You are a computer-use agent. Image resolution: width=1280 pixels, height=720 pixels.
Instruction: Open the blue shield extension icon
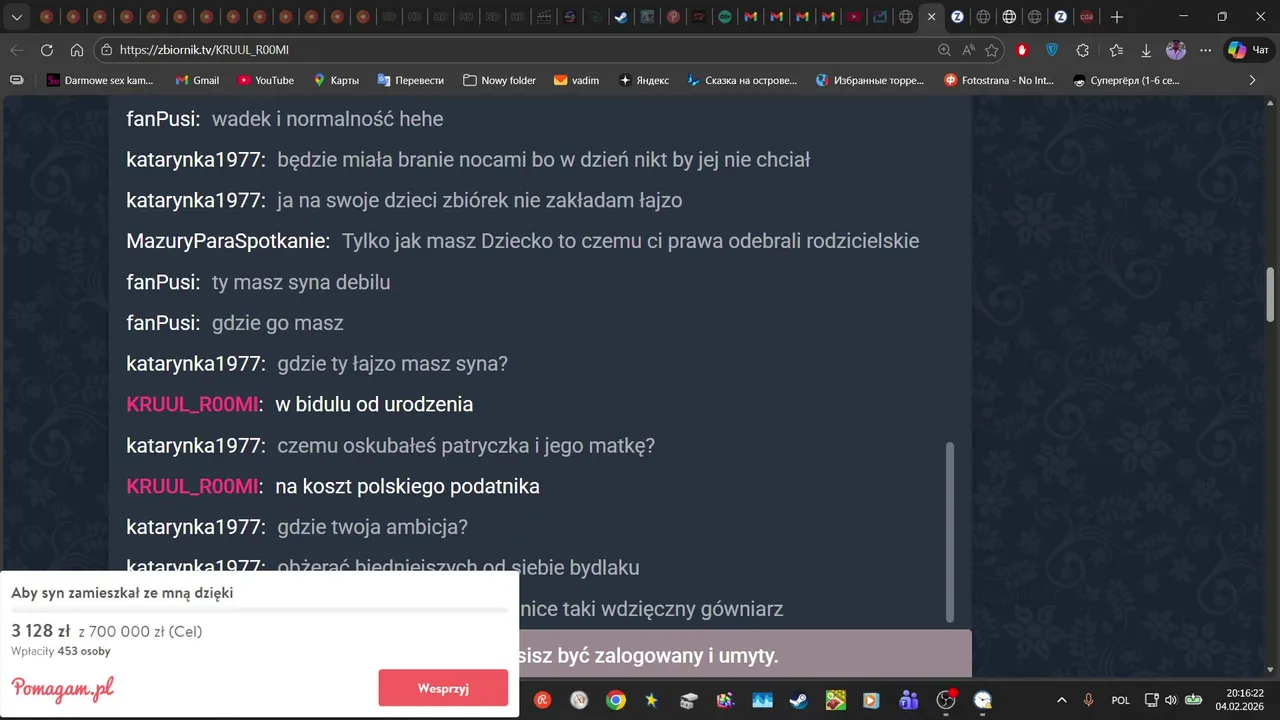point(1052,50)
